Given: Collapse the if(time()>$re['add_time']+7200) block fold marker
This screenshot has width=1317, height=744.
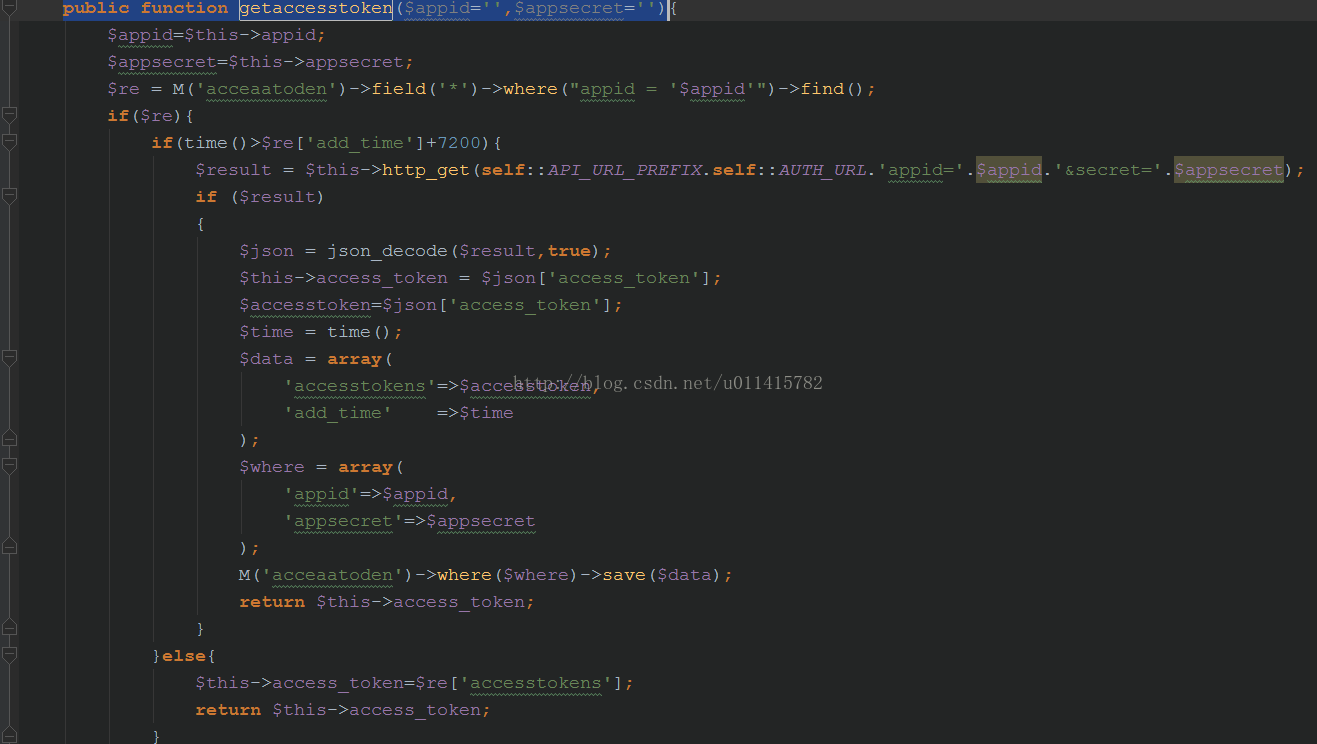Looking at the screenshot, I should 9,143.
